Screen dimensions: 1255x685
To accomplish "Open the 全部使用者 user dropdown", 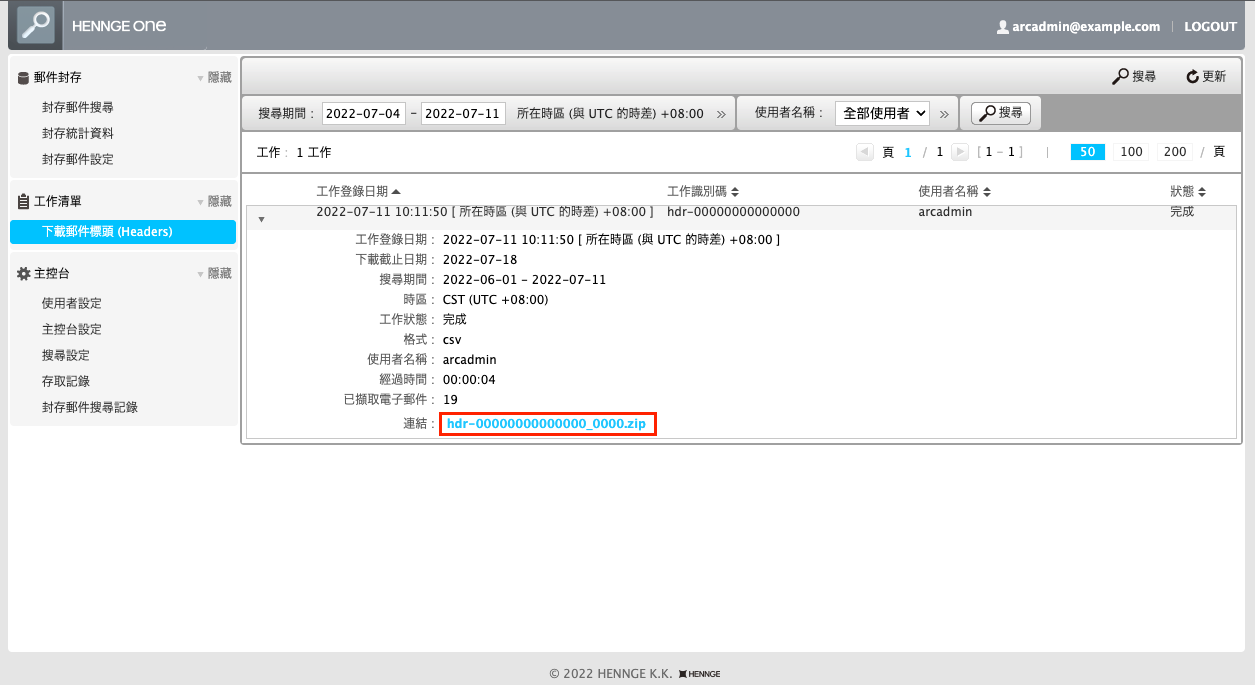I will 883,113.
